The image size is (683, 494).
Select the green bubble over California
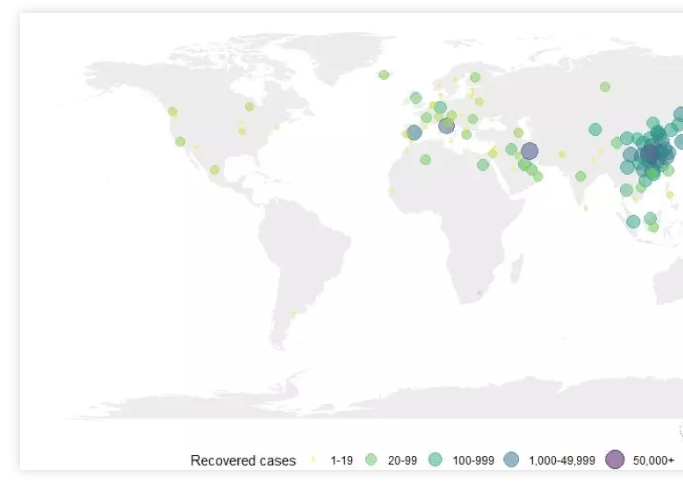pyautogui.click(x=180, y=142)
